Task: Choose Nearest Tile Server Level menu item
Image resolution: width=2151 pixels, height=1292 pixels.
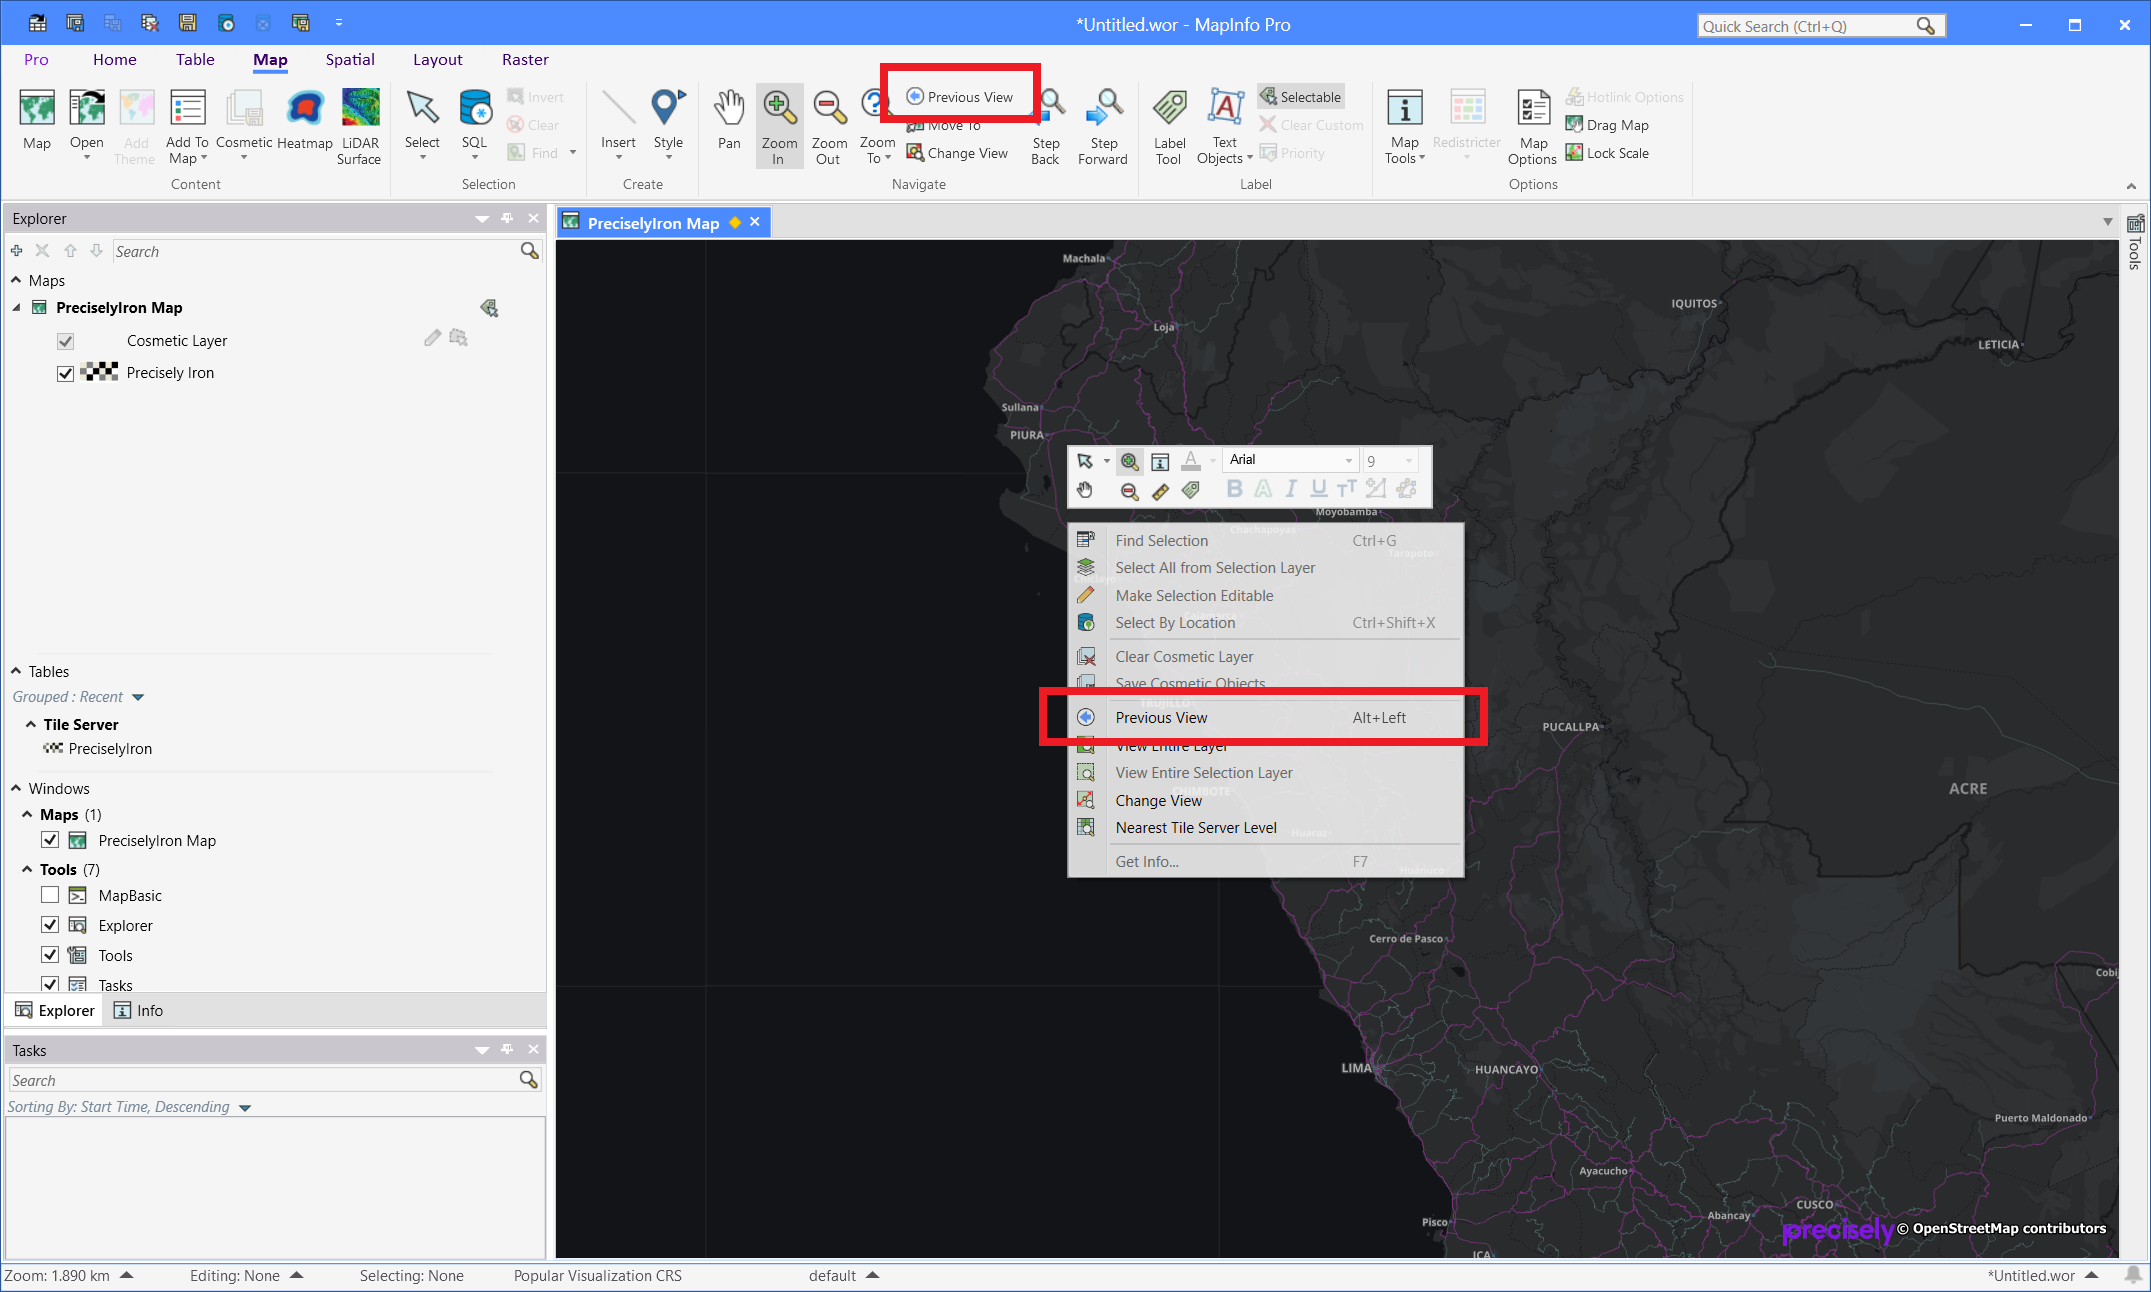Action: point(1195,827)
